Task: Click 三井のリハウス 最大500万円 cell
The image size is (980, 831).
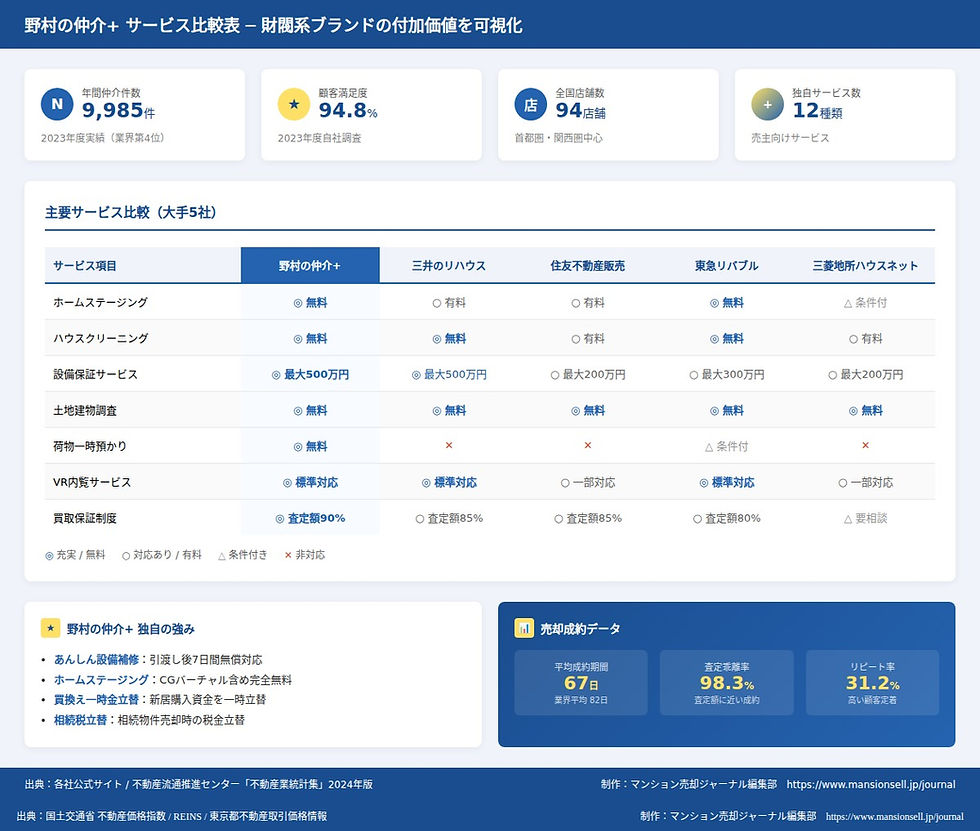Action: point(449,374)
